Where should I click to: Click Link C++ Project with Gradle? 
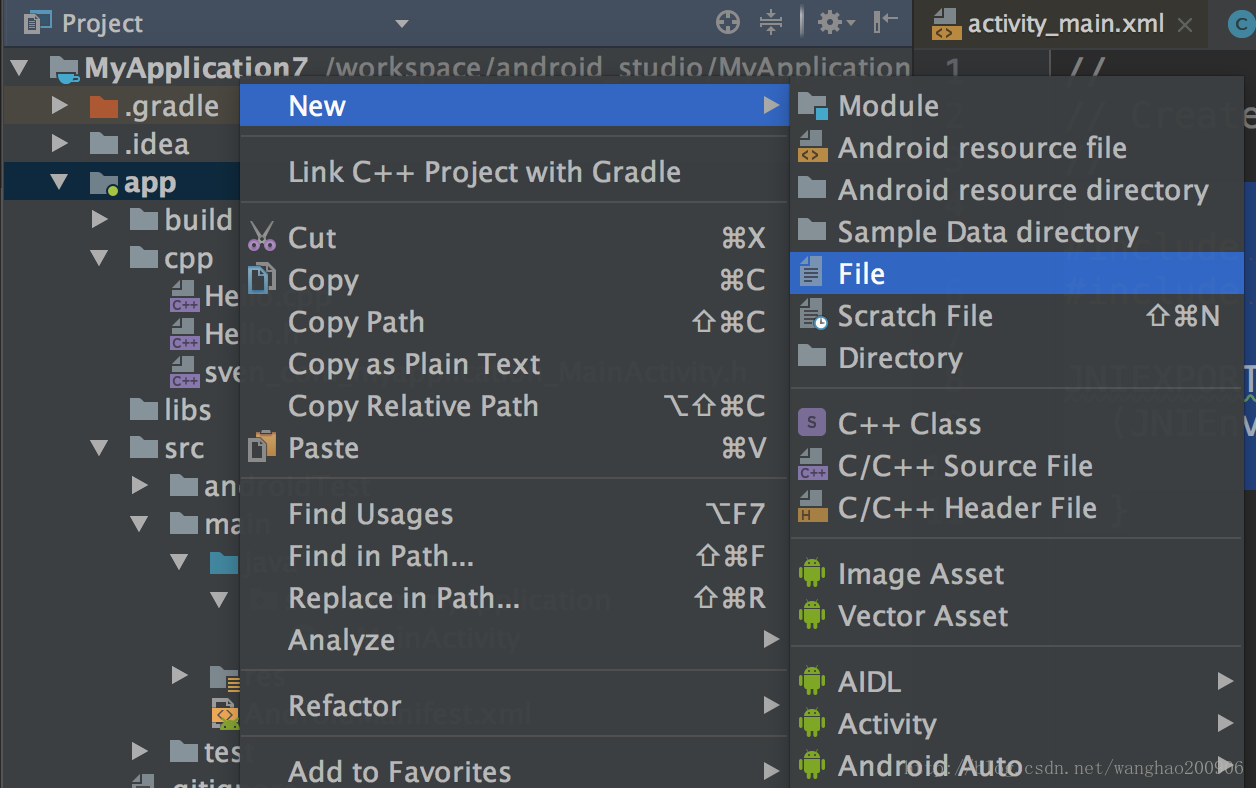tap(484, 172)
